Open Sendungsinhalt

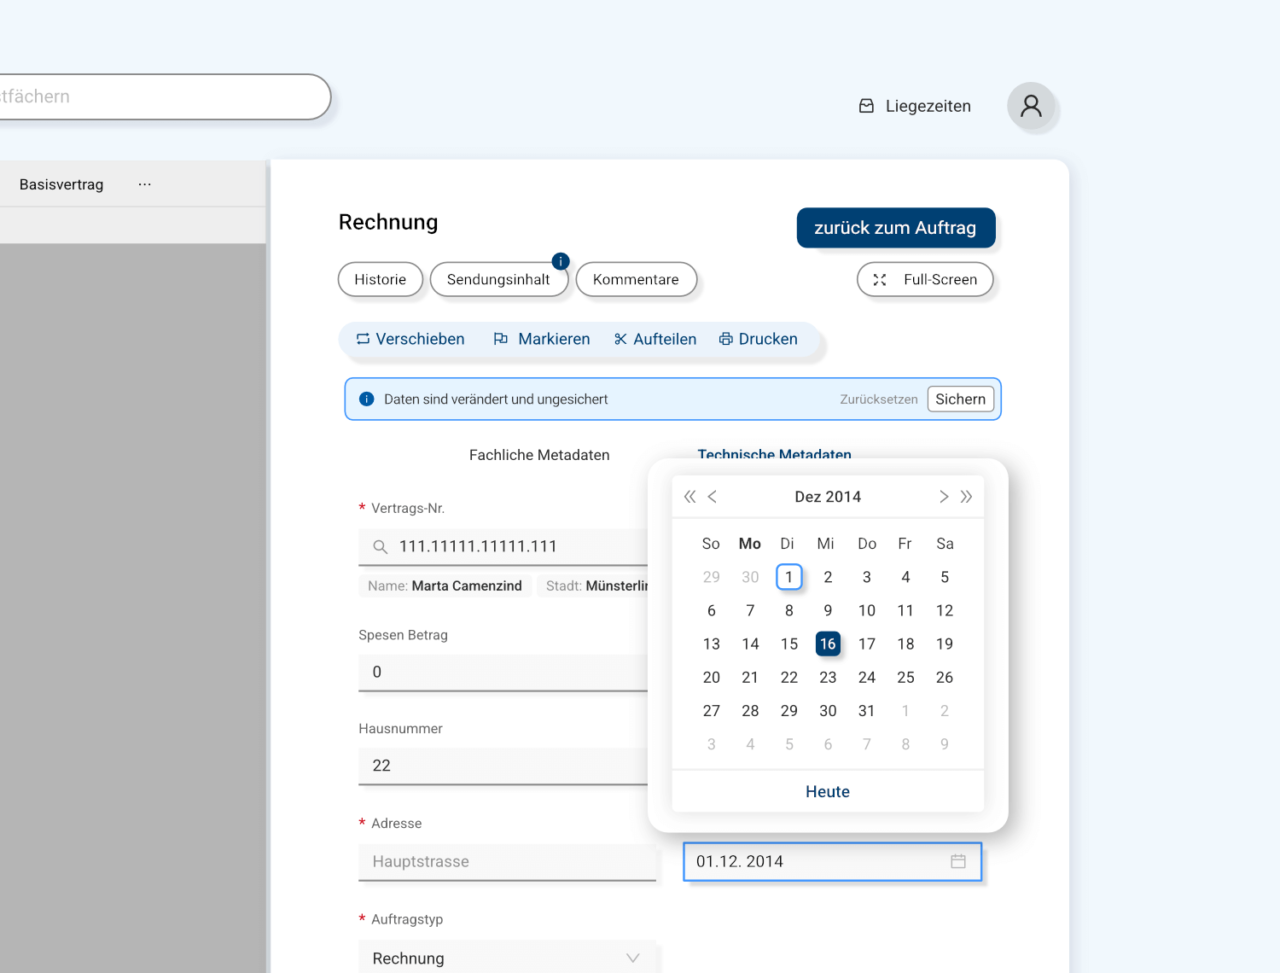click(x=498, y=280)
